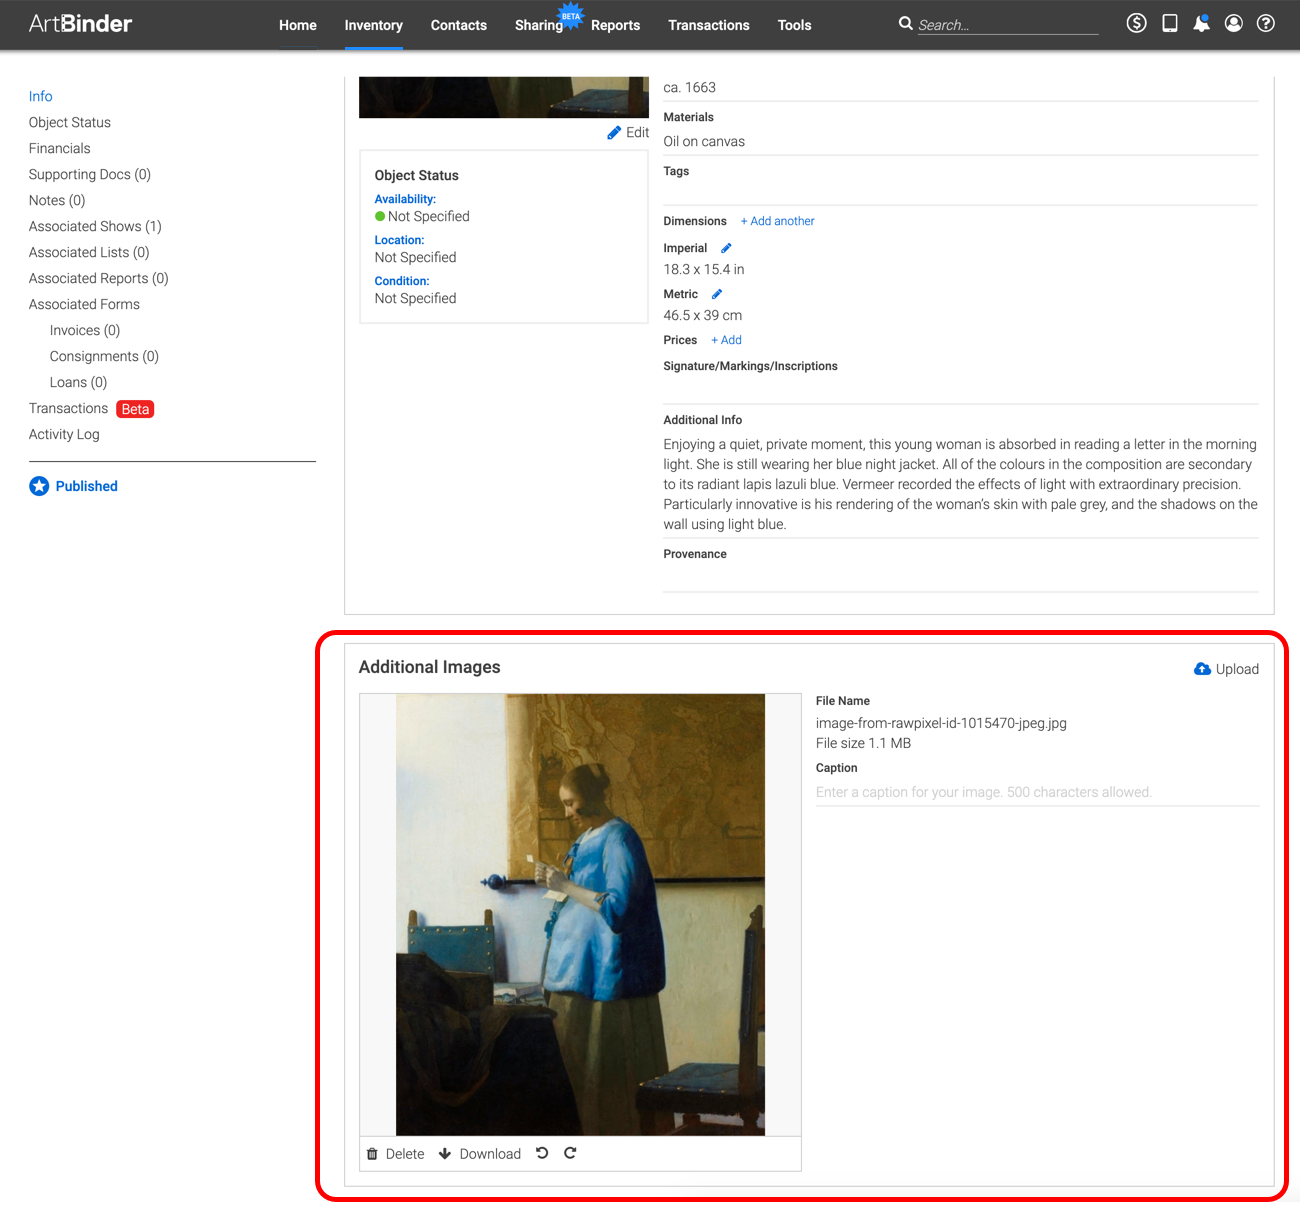Viewport: 1300px width, 1214px height.
Task: Click the additional Vermeer painting image
Action: click(x=580, y=915)
